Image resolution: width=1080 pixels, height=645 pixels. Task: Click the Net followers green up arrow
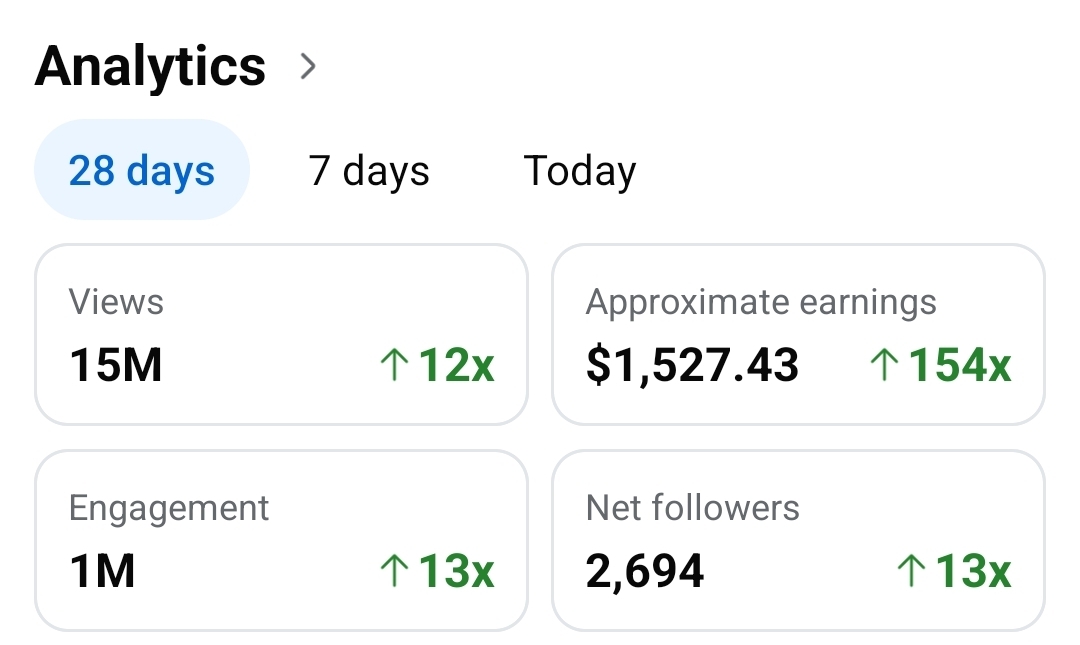pyautogui.click(x=911, y=571)
